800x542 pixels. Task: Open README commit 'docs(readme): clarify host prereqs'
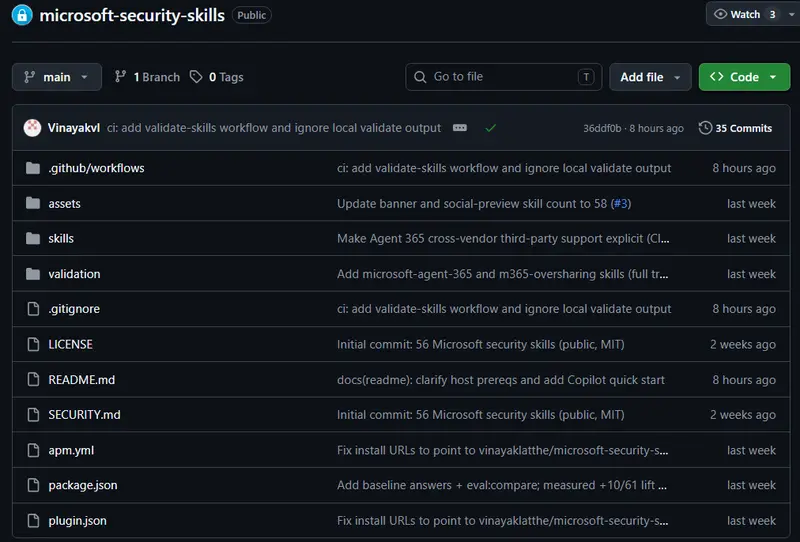click(x=501, y=380)
